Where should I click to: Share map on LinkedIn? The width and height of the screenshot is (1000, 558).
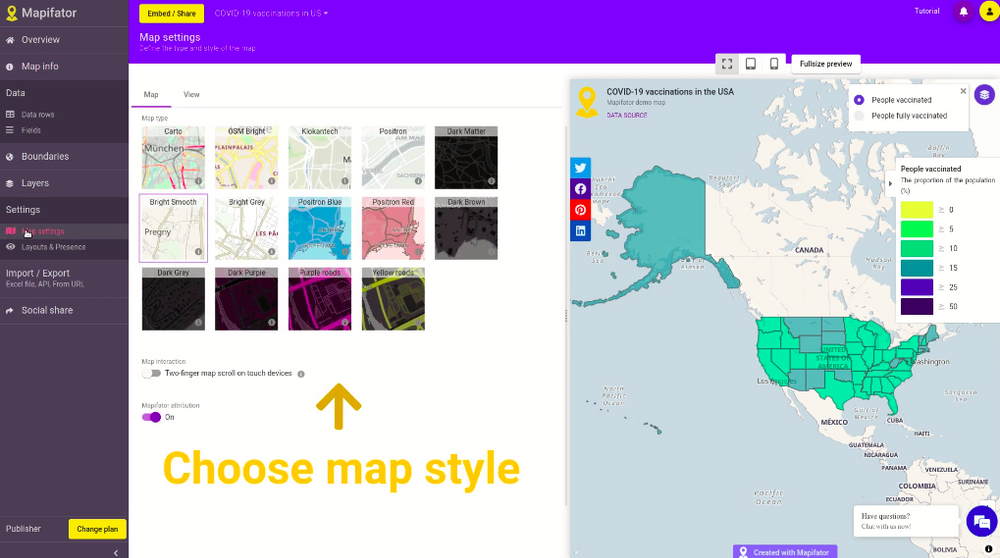[x=580, y=231]
